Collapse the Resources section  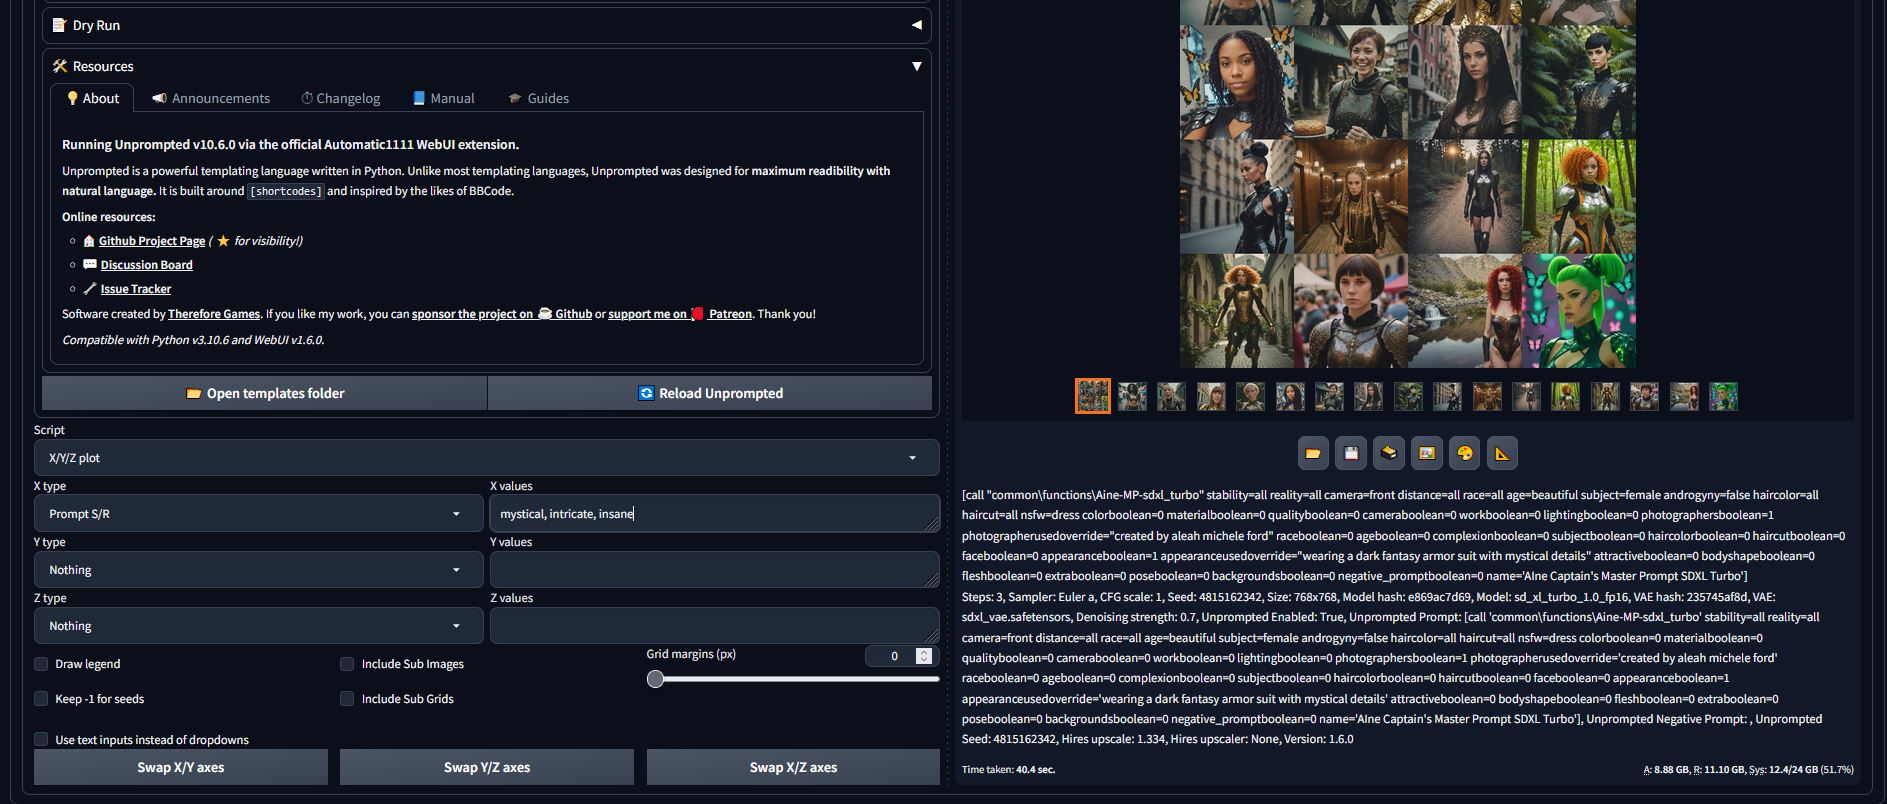486,66
